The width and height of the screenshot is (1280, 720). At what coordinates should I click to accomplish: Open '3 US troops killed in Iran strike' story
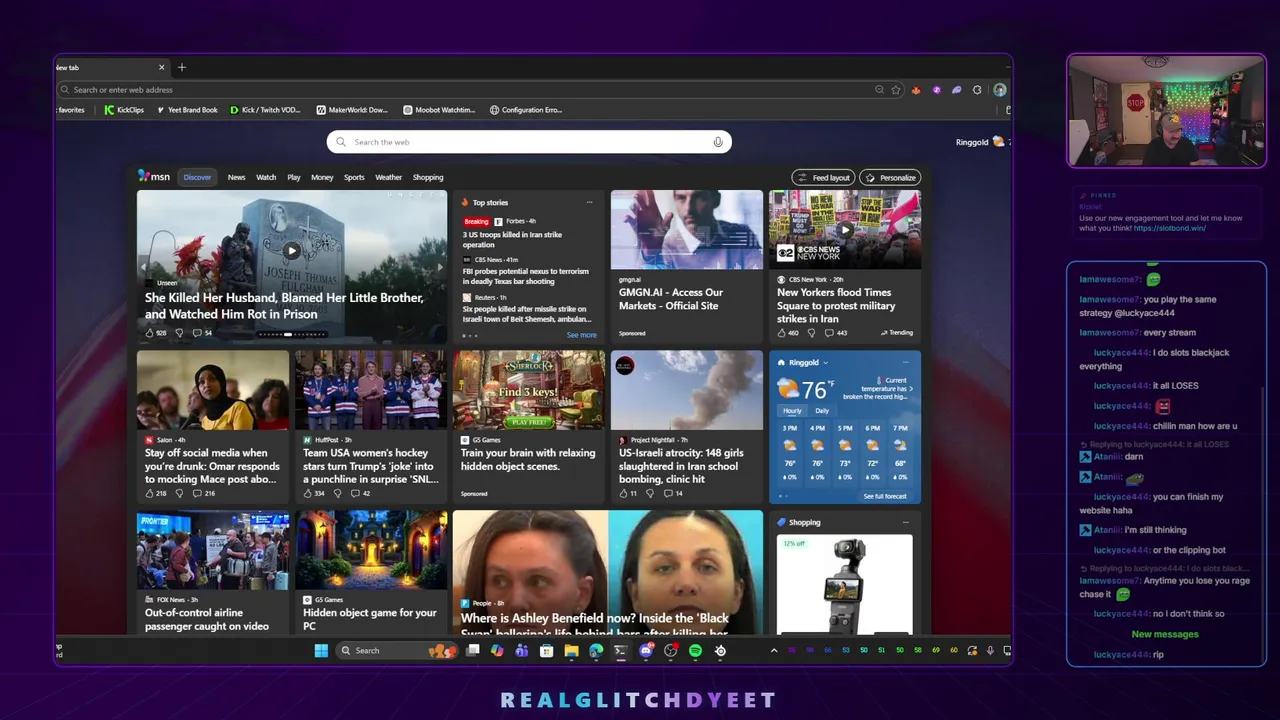[512, 239]
